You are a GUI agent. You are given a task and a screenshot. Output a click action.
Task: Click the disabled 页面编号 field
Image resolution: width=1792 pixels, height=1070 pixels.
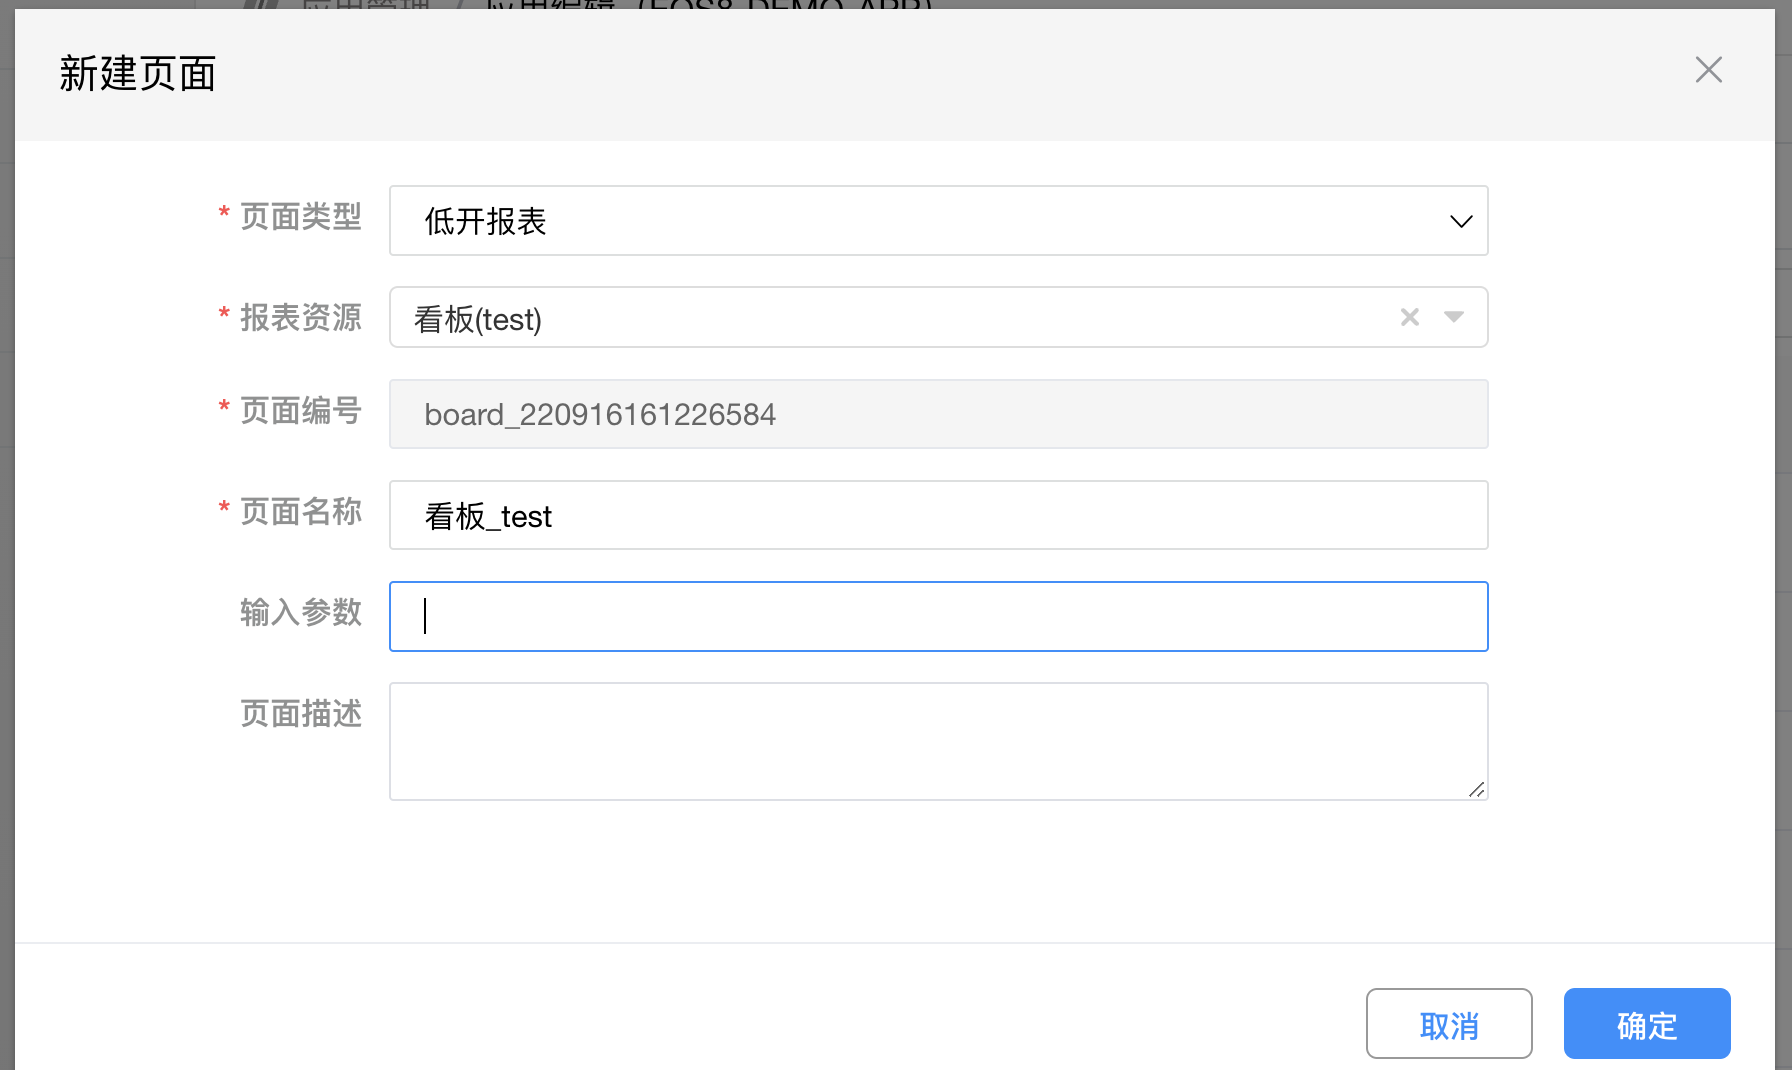[938, 414]
